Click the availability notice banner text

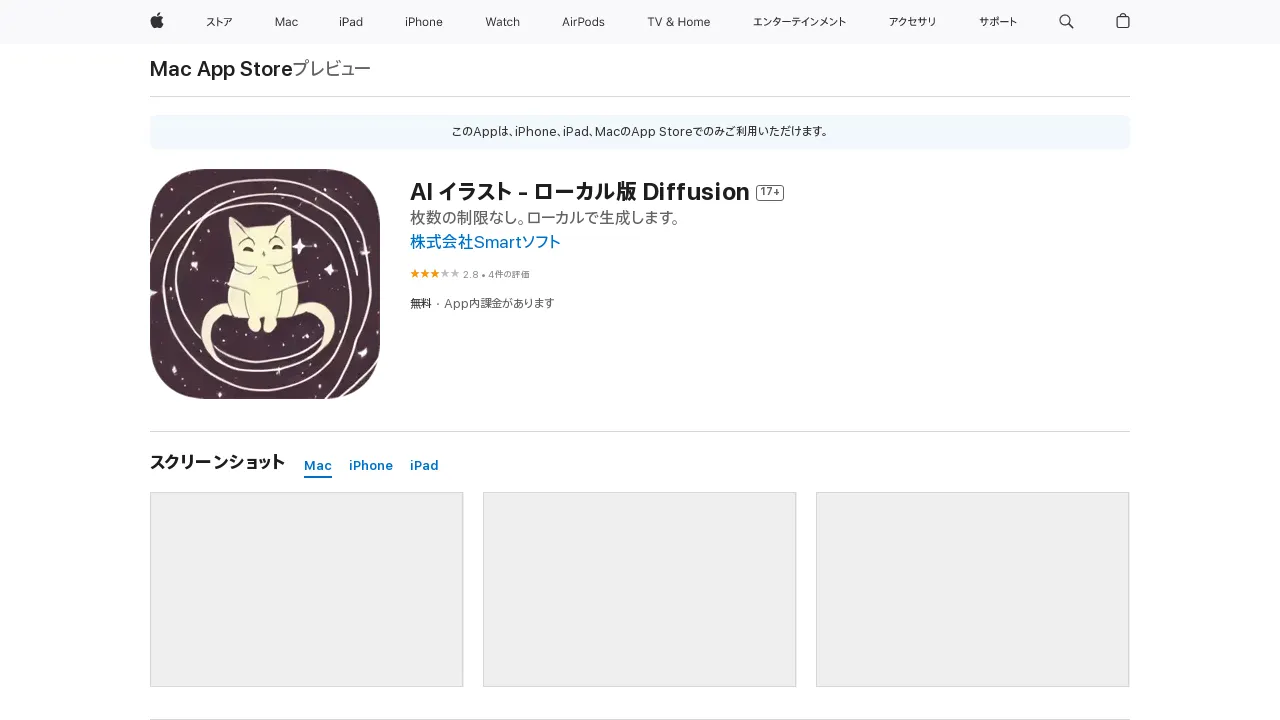(x=640, y=131)
